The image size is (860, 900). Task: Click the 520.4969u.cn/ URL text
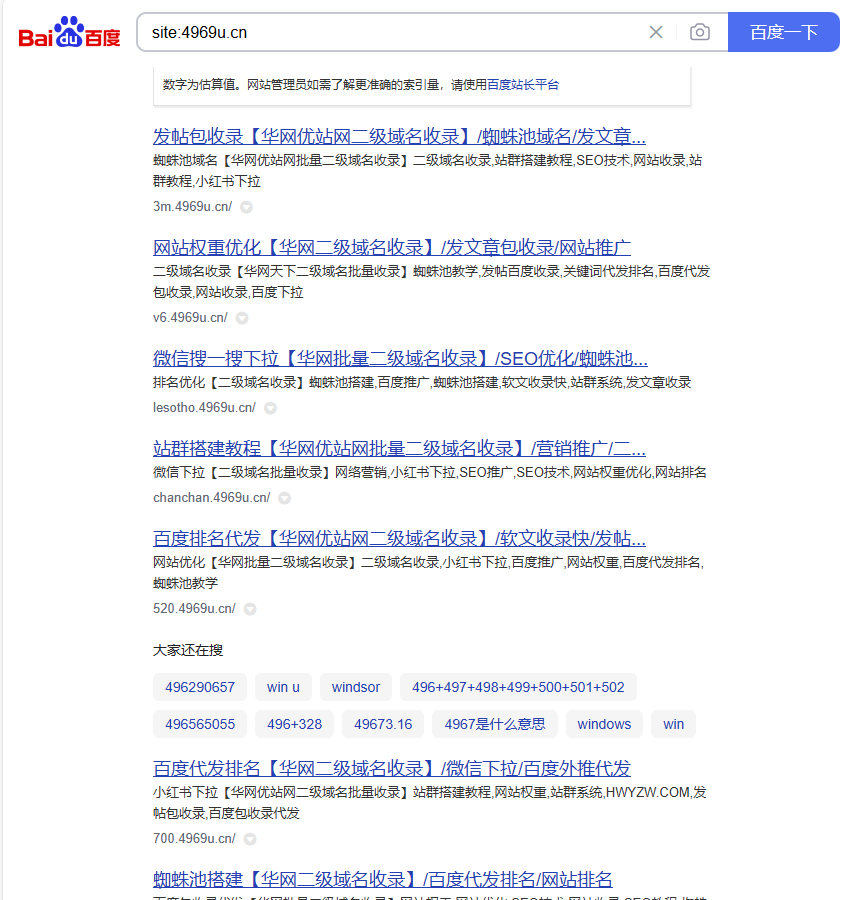(x=194, y=608)
